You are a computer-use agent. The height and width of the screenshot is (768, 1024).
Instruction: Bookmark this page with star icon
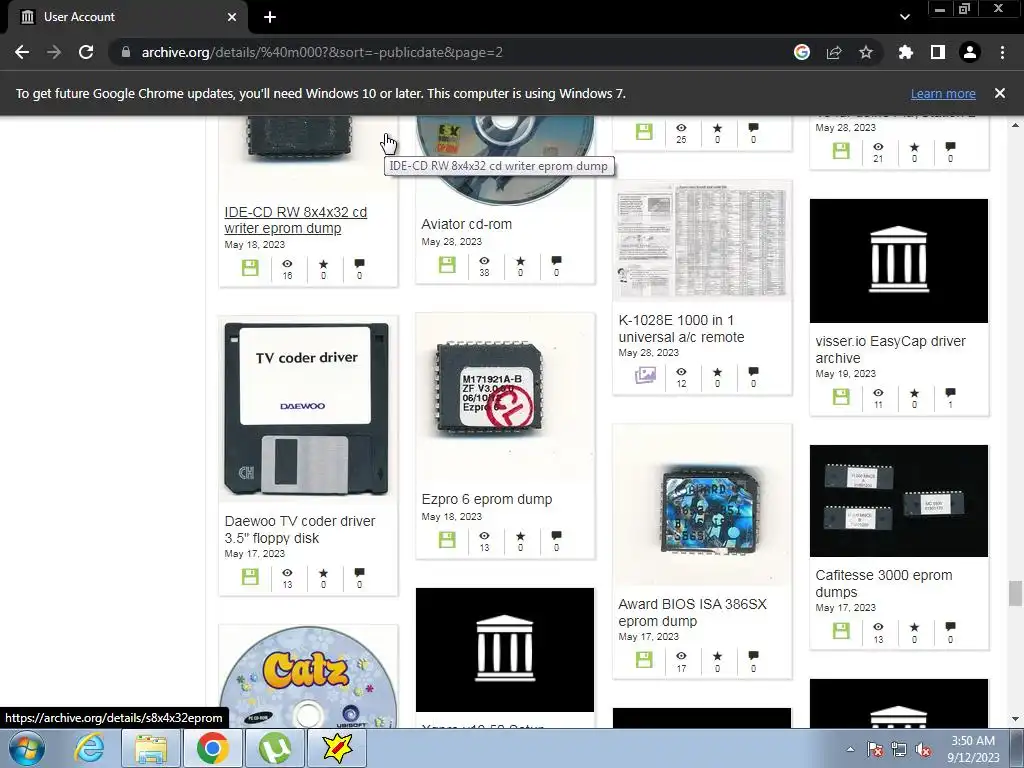pyautogui.click(x=866, y=52)
